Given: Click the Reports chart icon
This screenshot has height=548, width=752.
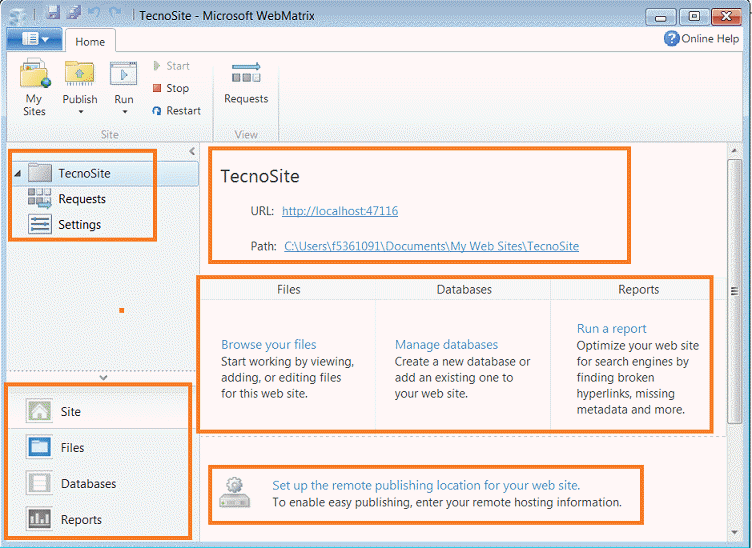Looking at the screenshot, I should coord(39,519).
